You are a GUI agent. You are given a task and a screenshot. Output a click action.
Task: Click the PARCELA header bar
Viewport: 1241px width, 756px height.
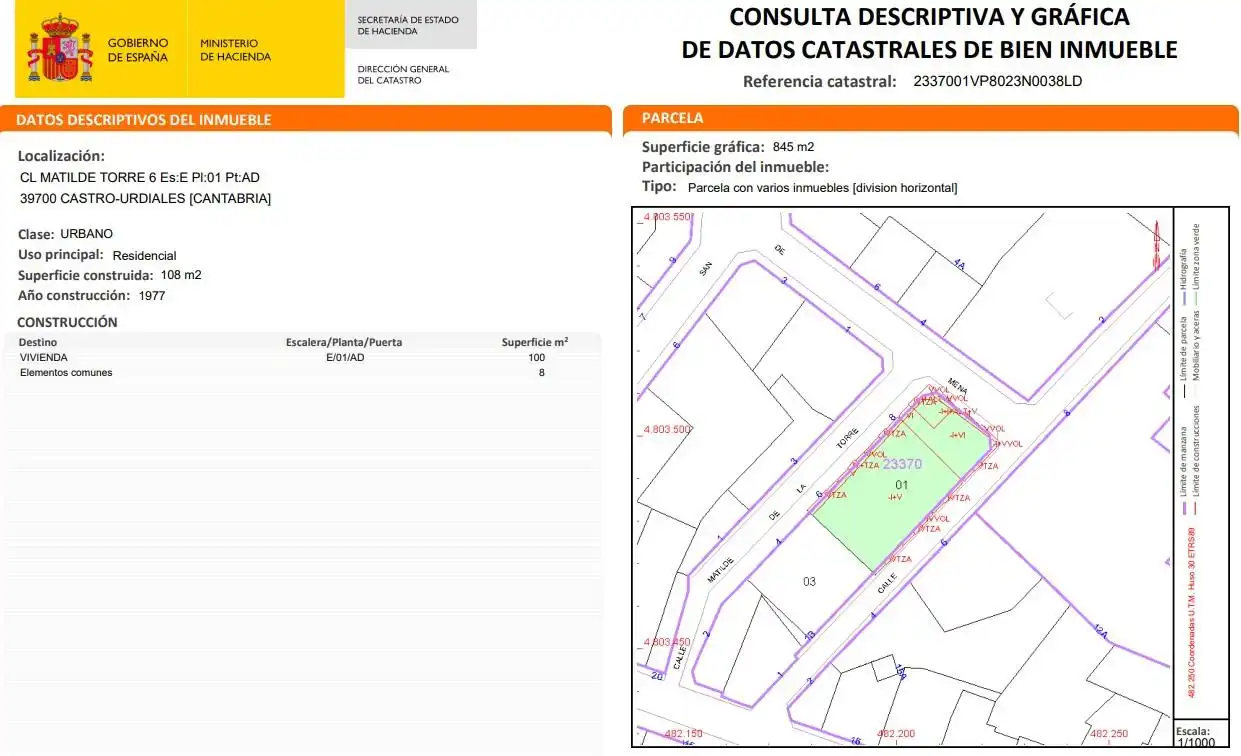pyautogui.click(x=930, y=118)
